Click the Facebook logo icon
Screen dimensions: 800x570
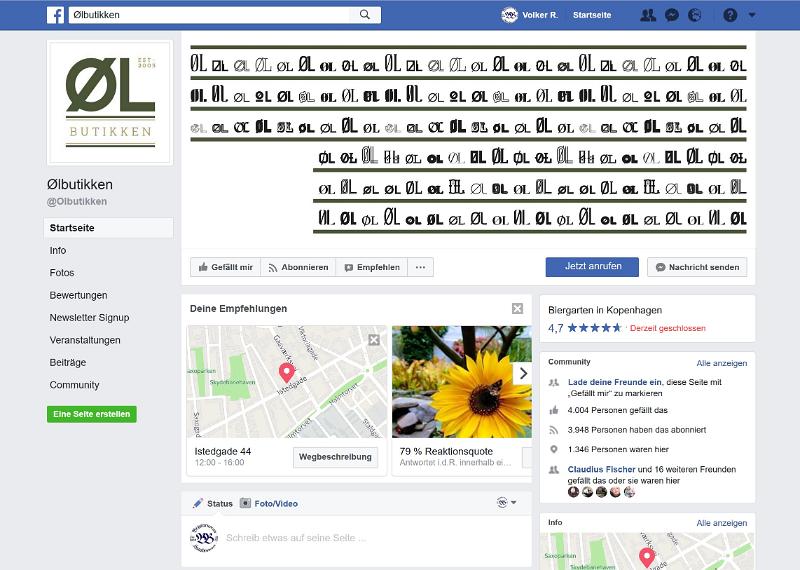click(x=56, y=15)
